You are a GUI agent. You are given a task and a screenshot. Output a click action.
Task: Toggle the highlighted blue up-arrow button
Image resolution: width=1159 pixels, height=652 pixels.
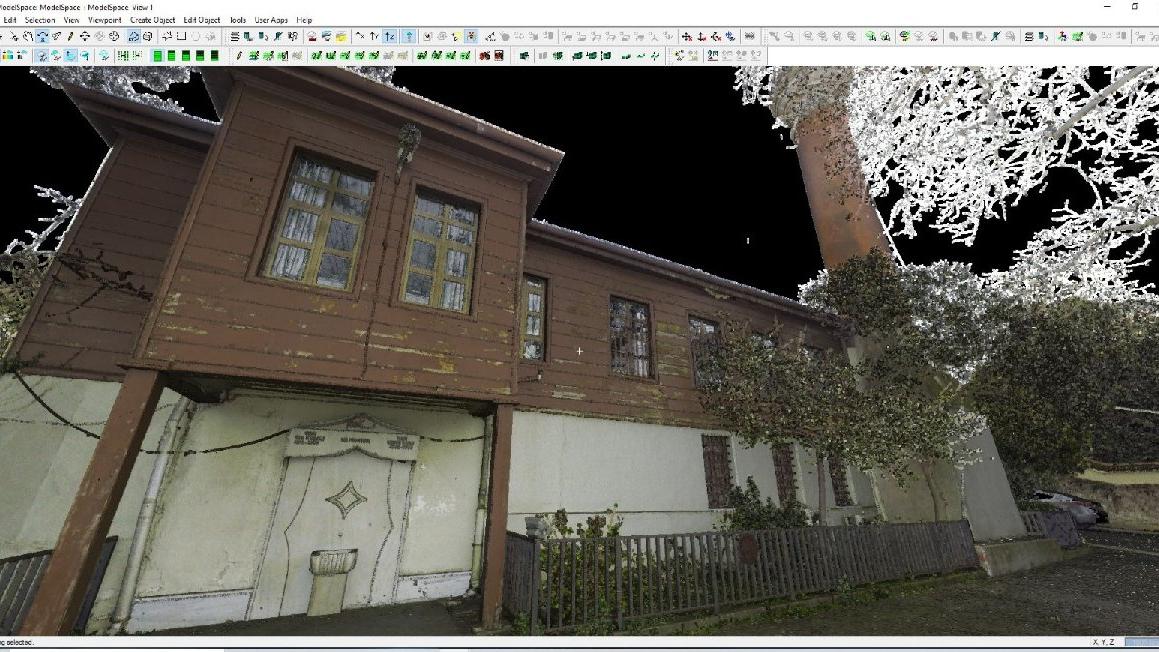point(409,36)
